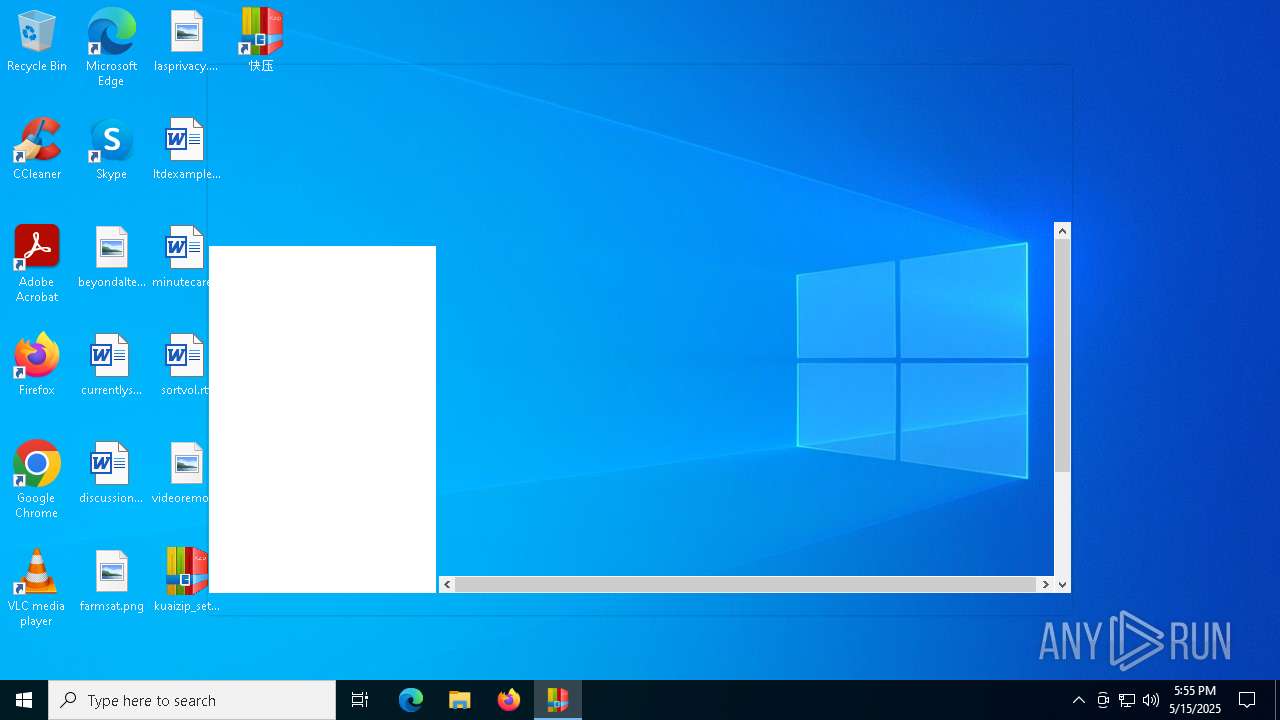Select the beyondalte image file icon

(111, 256)
